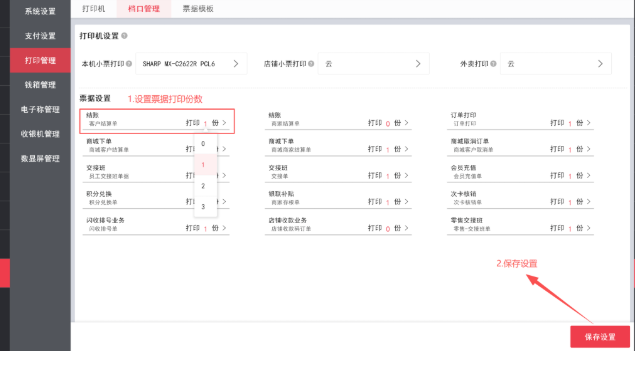
Task: Click help icon next to 店铺小票打印
Action: click(x=311, y=64)
